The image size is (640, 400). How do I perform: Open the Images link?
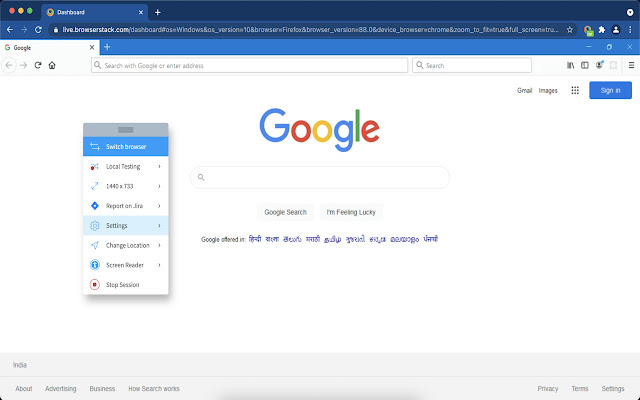(x=548, y=91)
